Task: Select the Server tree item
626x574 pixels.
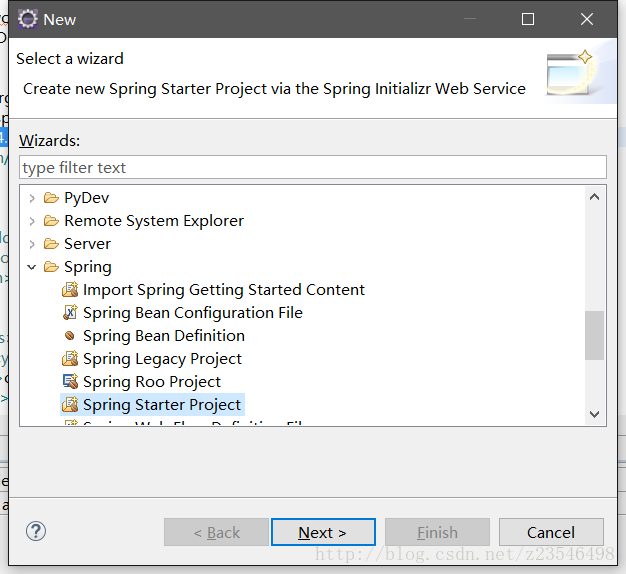Action: click(x=87, y=244)
